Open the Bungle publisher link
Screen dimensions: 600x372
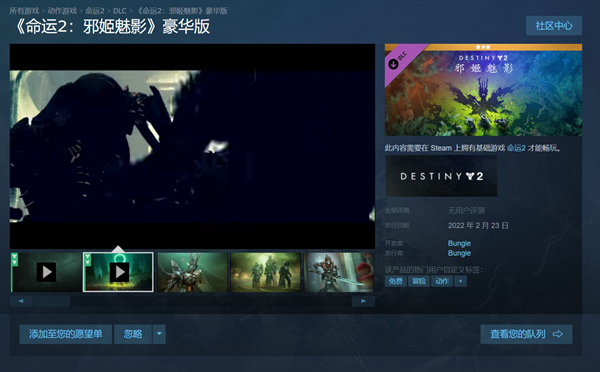[459, 253]
